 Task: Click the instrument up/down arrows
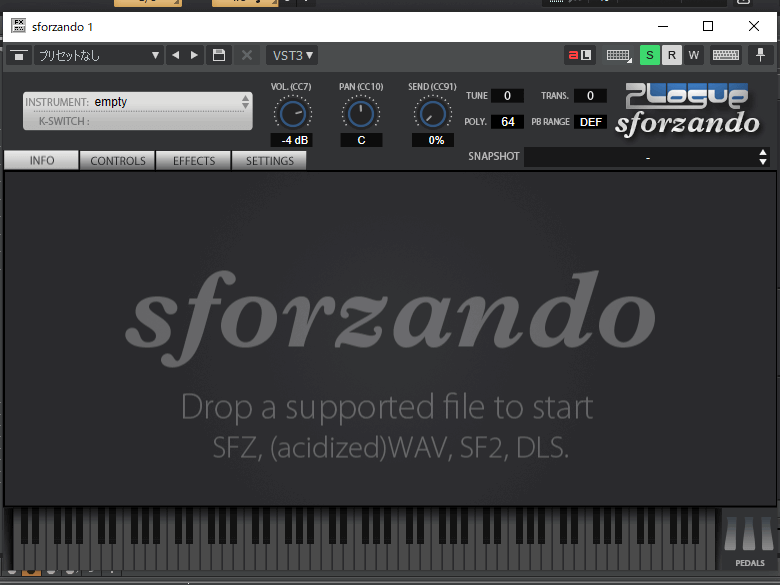(x=245, y=102)
